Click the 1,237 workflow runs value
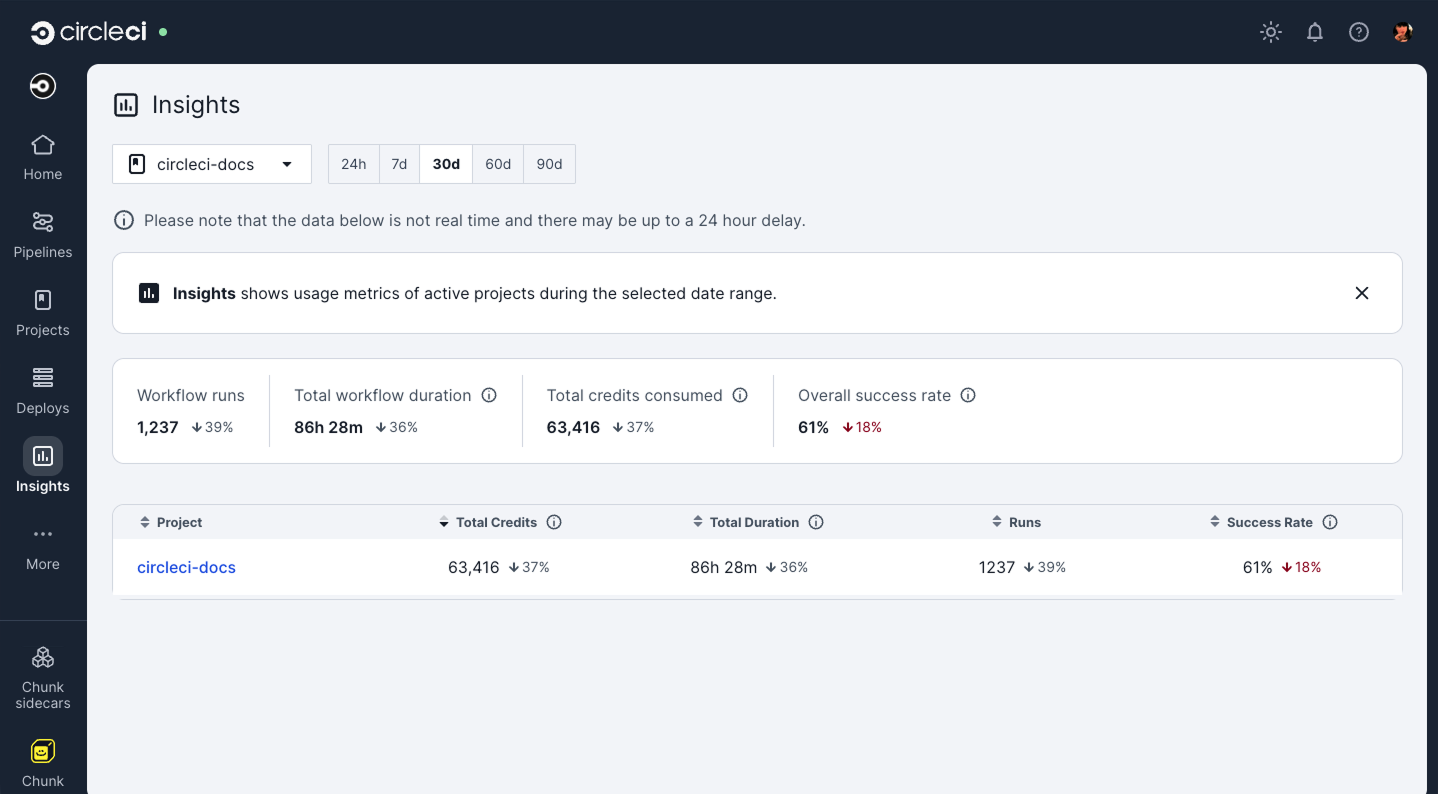The image size is (1438, 794). pos(158,427)
